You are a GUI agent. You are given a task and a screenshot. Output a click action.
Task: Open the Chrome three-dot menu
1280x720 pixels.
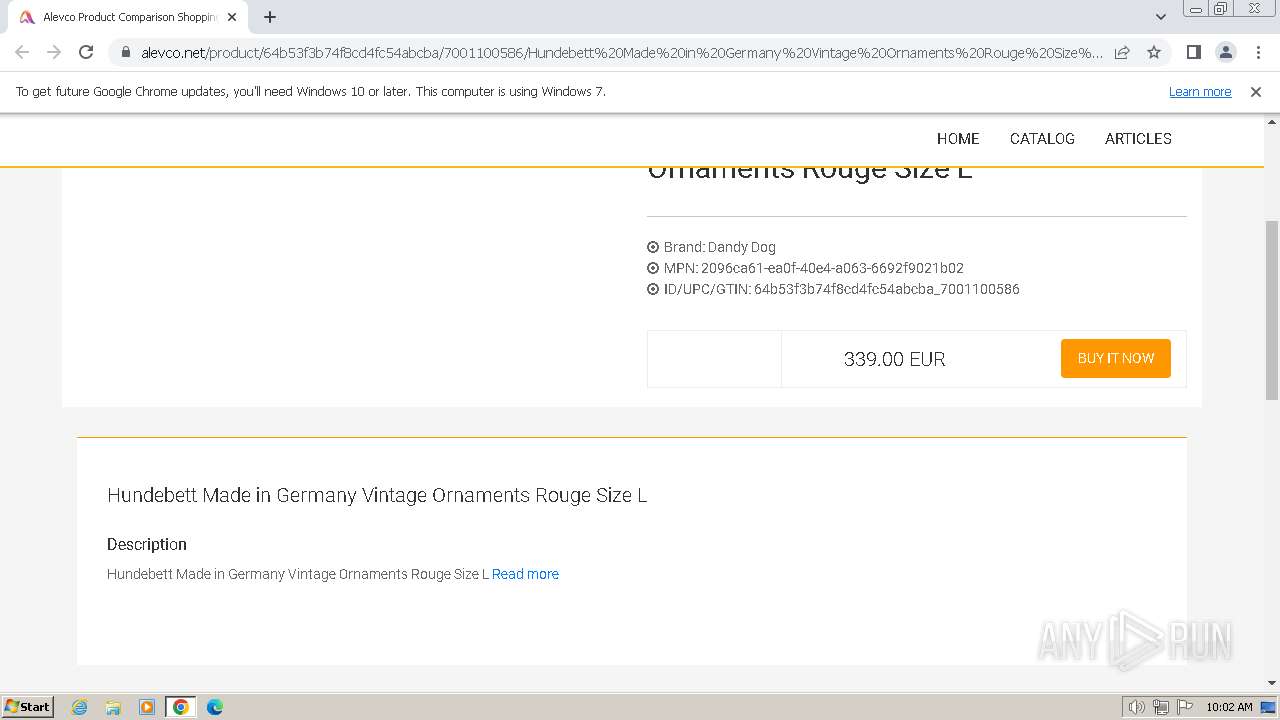coord(1257,52)
